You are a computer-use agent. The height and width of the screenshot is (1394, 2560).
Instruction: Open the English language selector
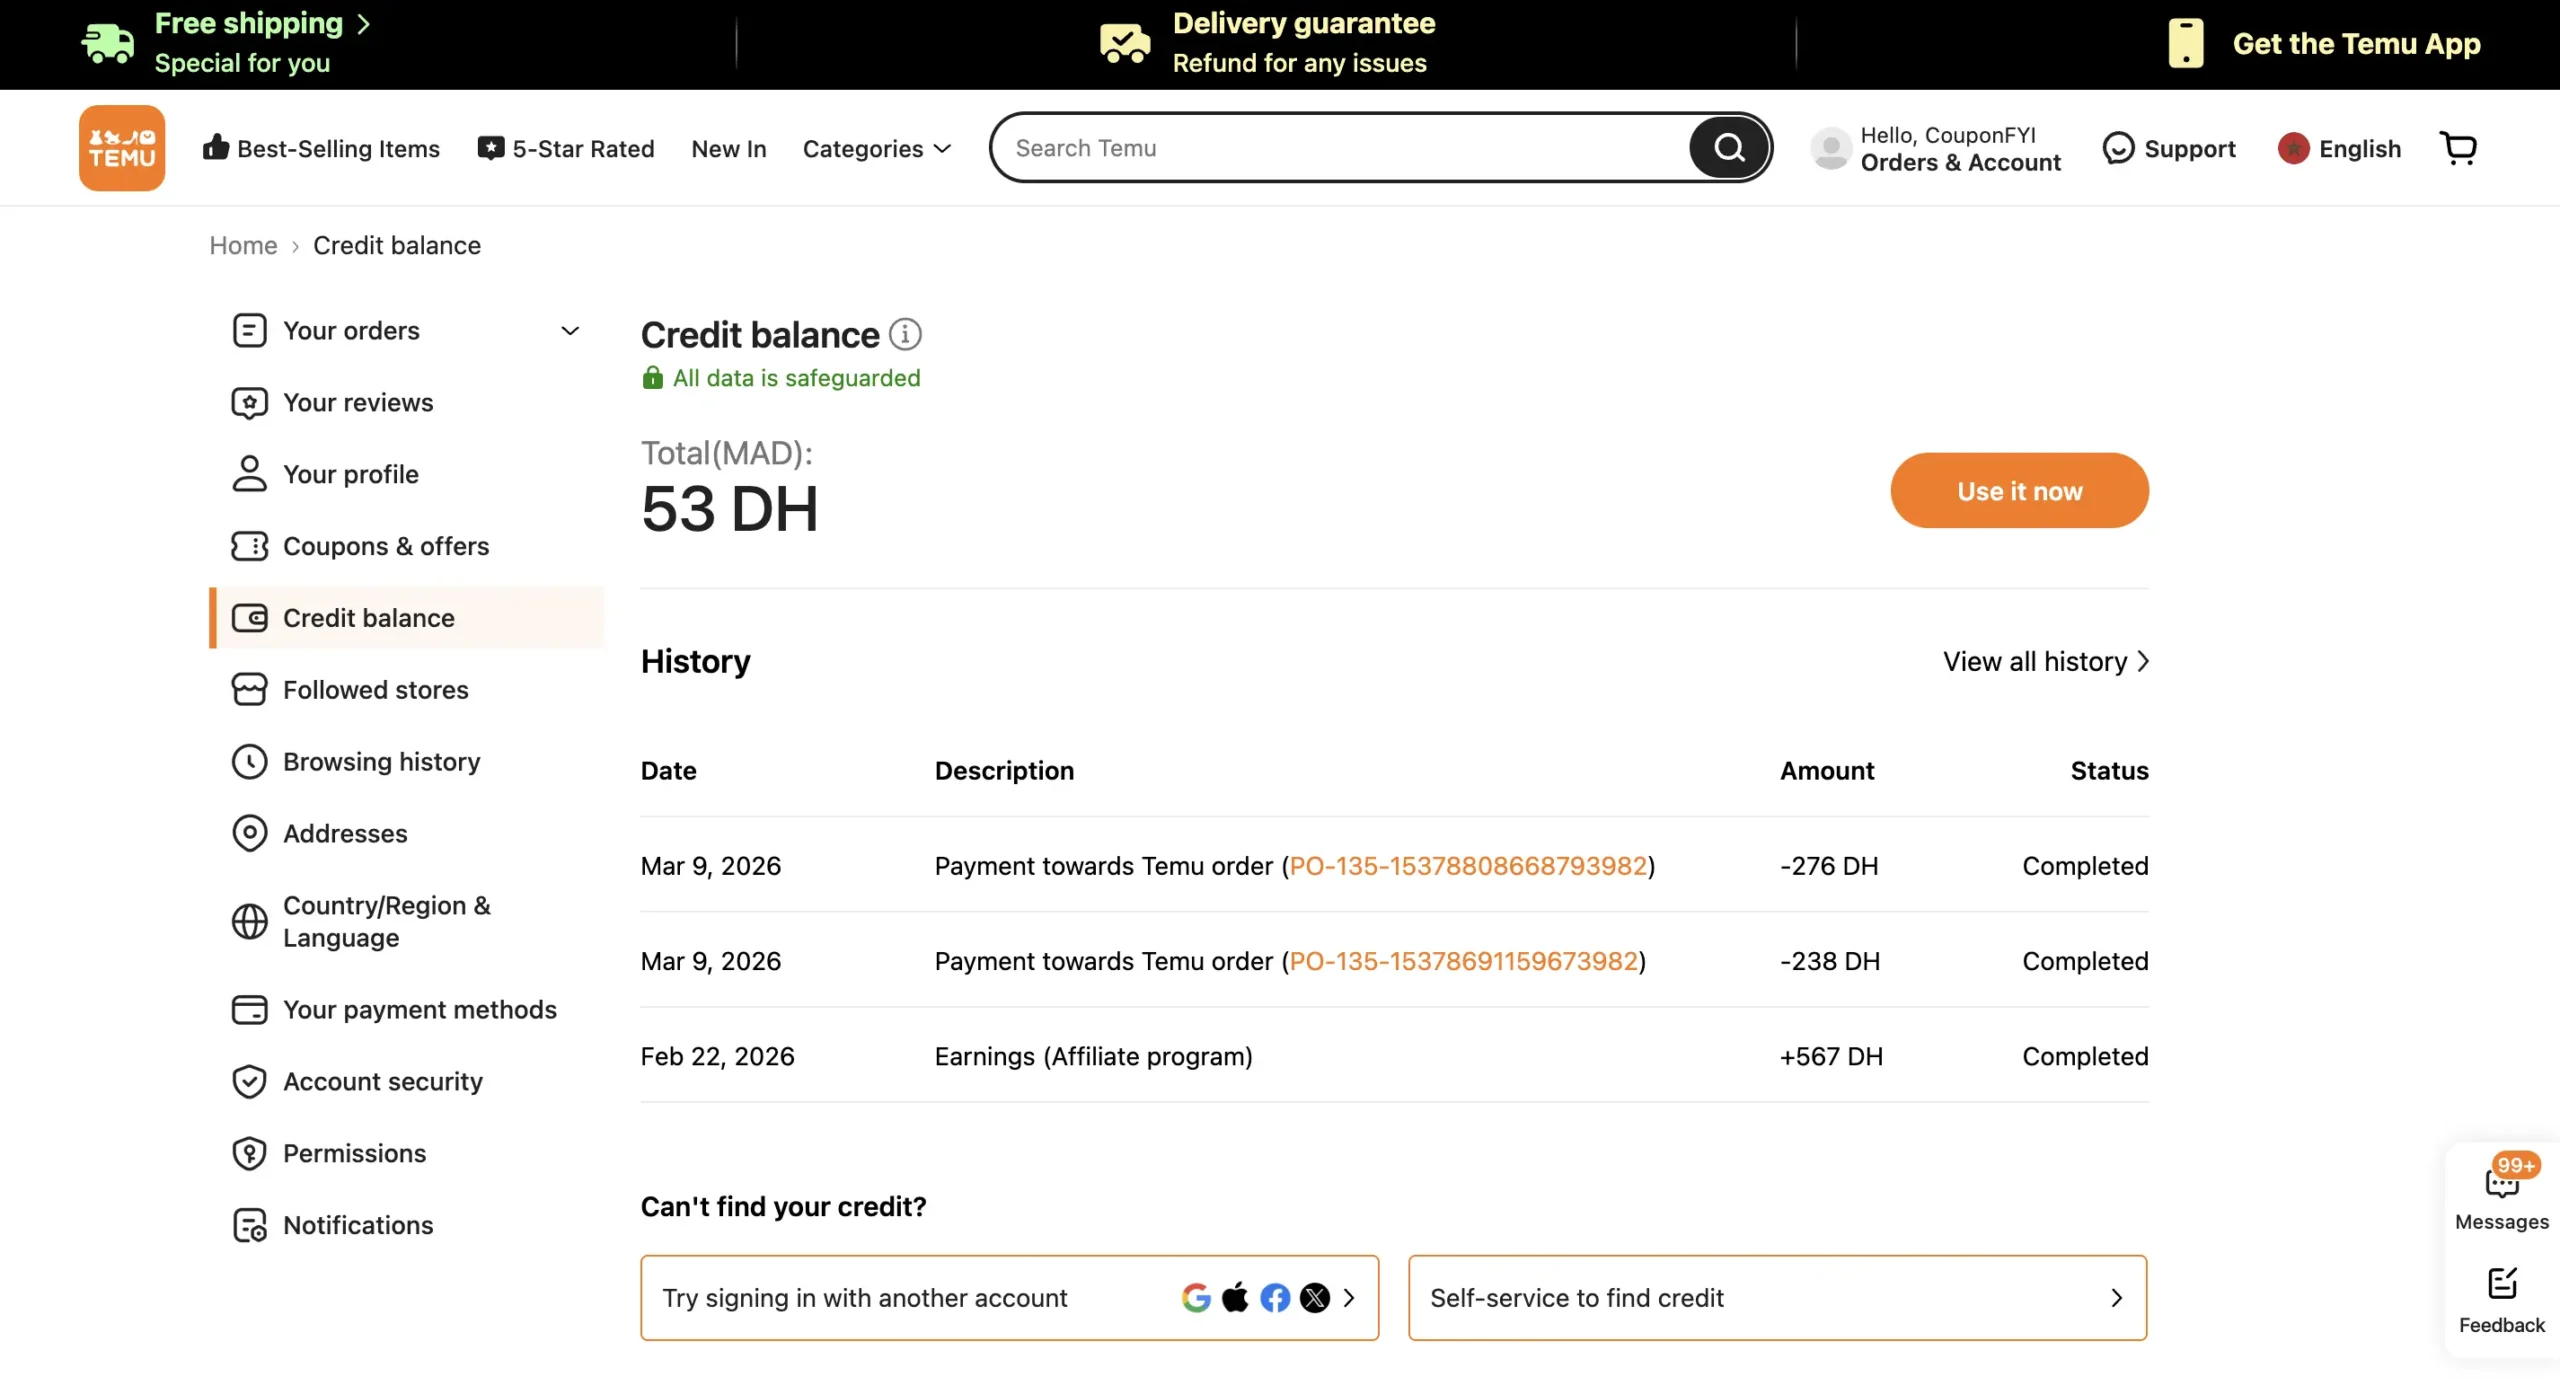coord(2339,148)
